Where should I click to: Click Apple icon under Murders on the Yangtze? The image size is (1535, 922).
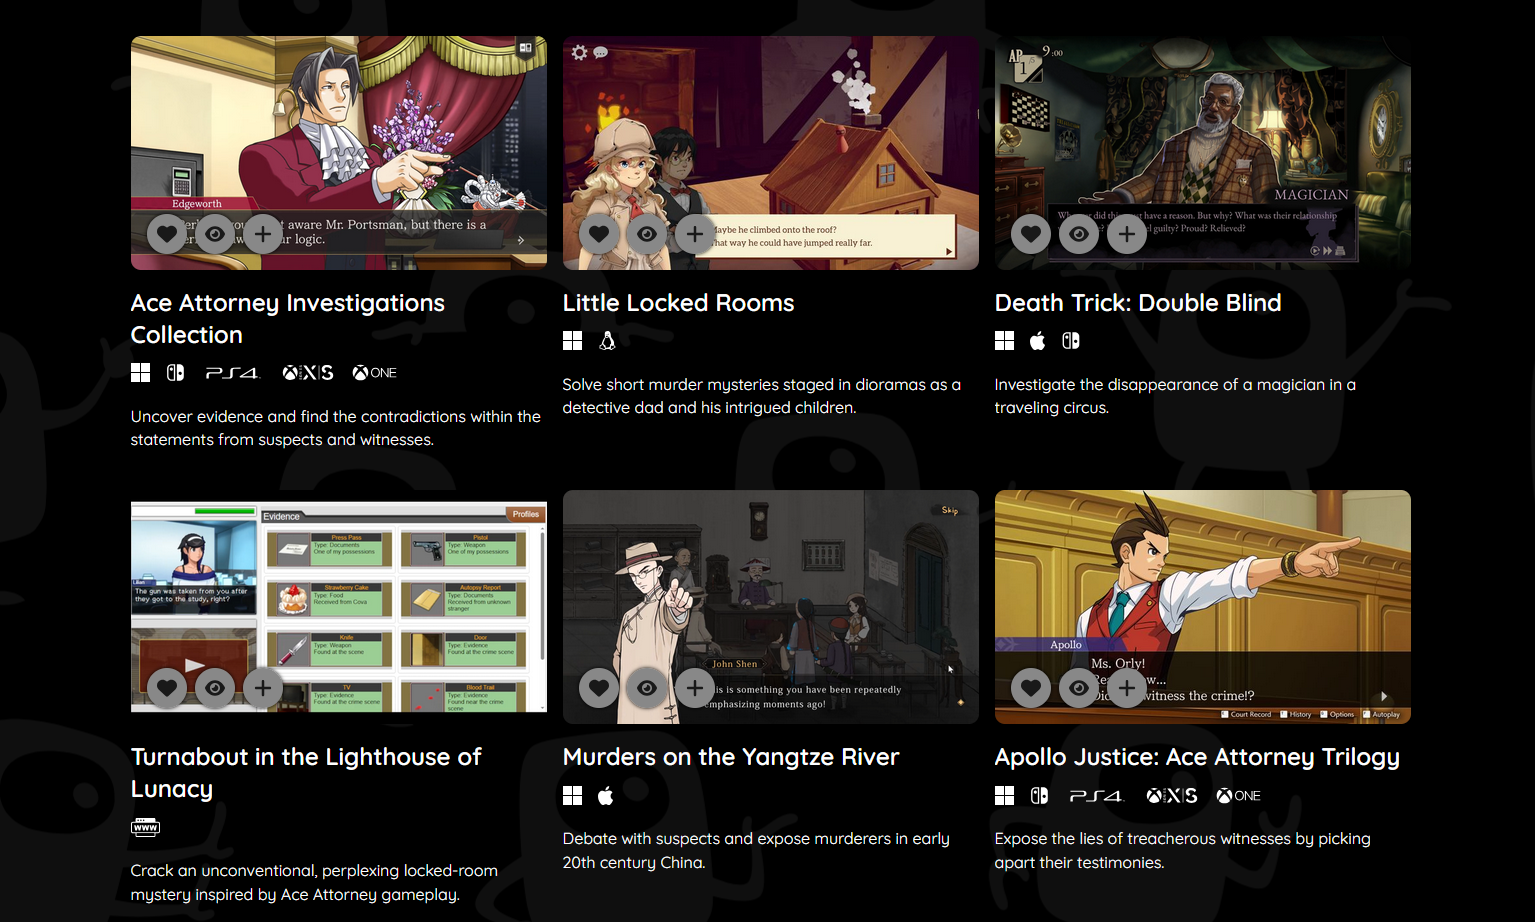pos(605,796)
